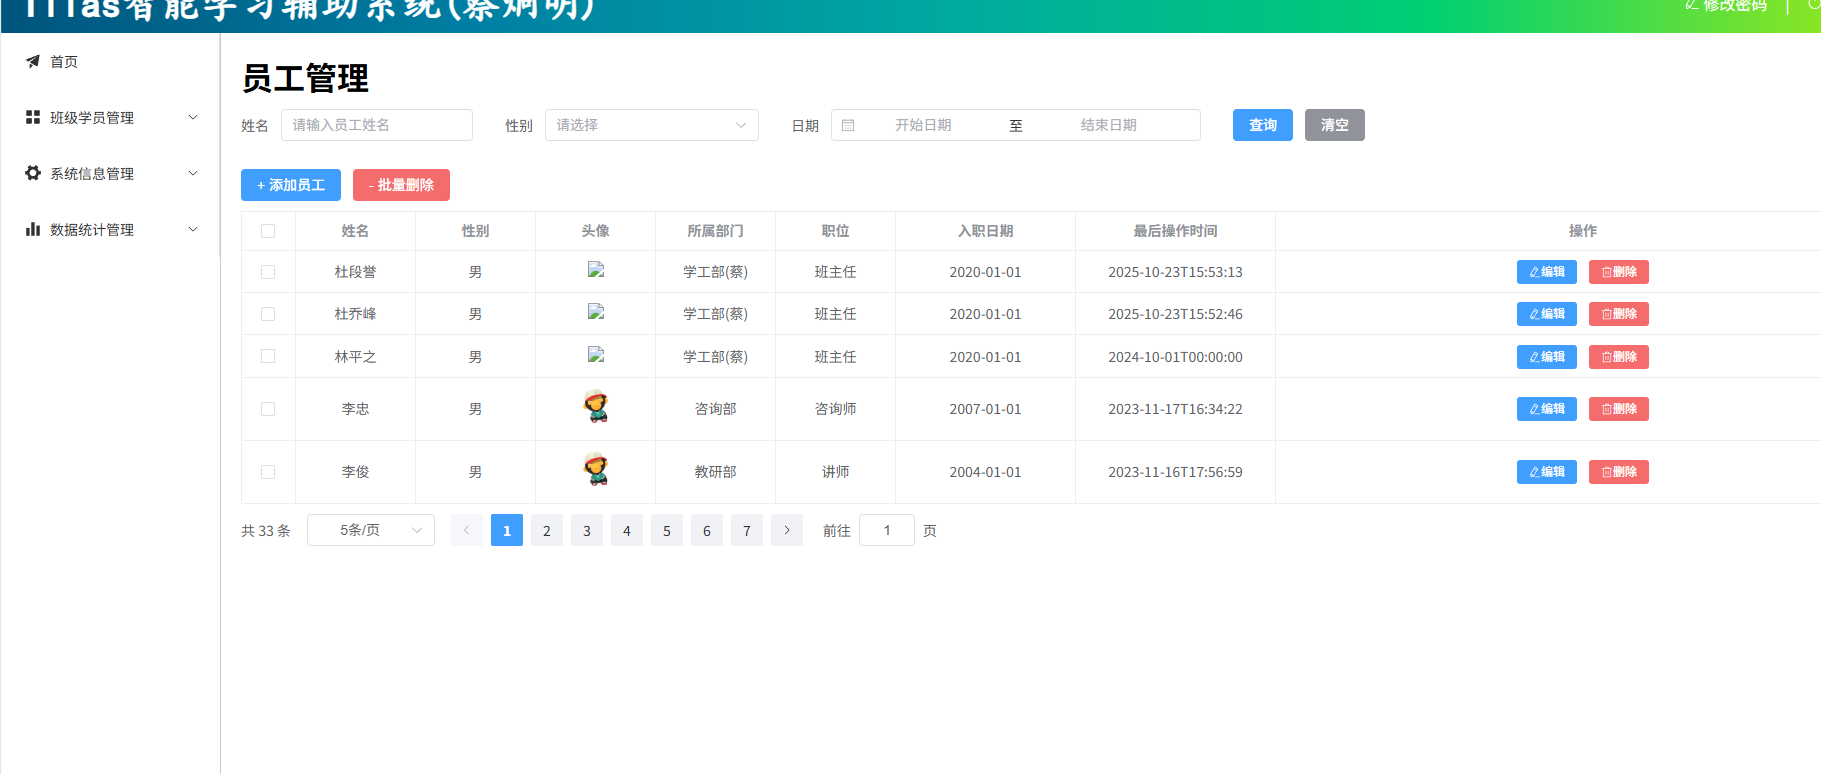Click 李忠's avatar image
1821x774 pixels.
click(596, 407)
